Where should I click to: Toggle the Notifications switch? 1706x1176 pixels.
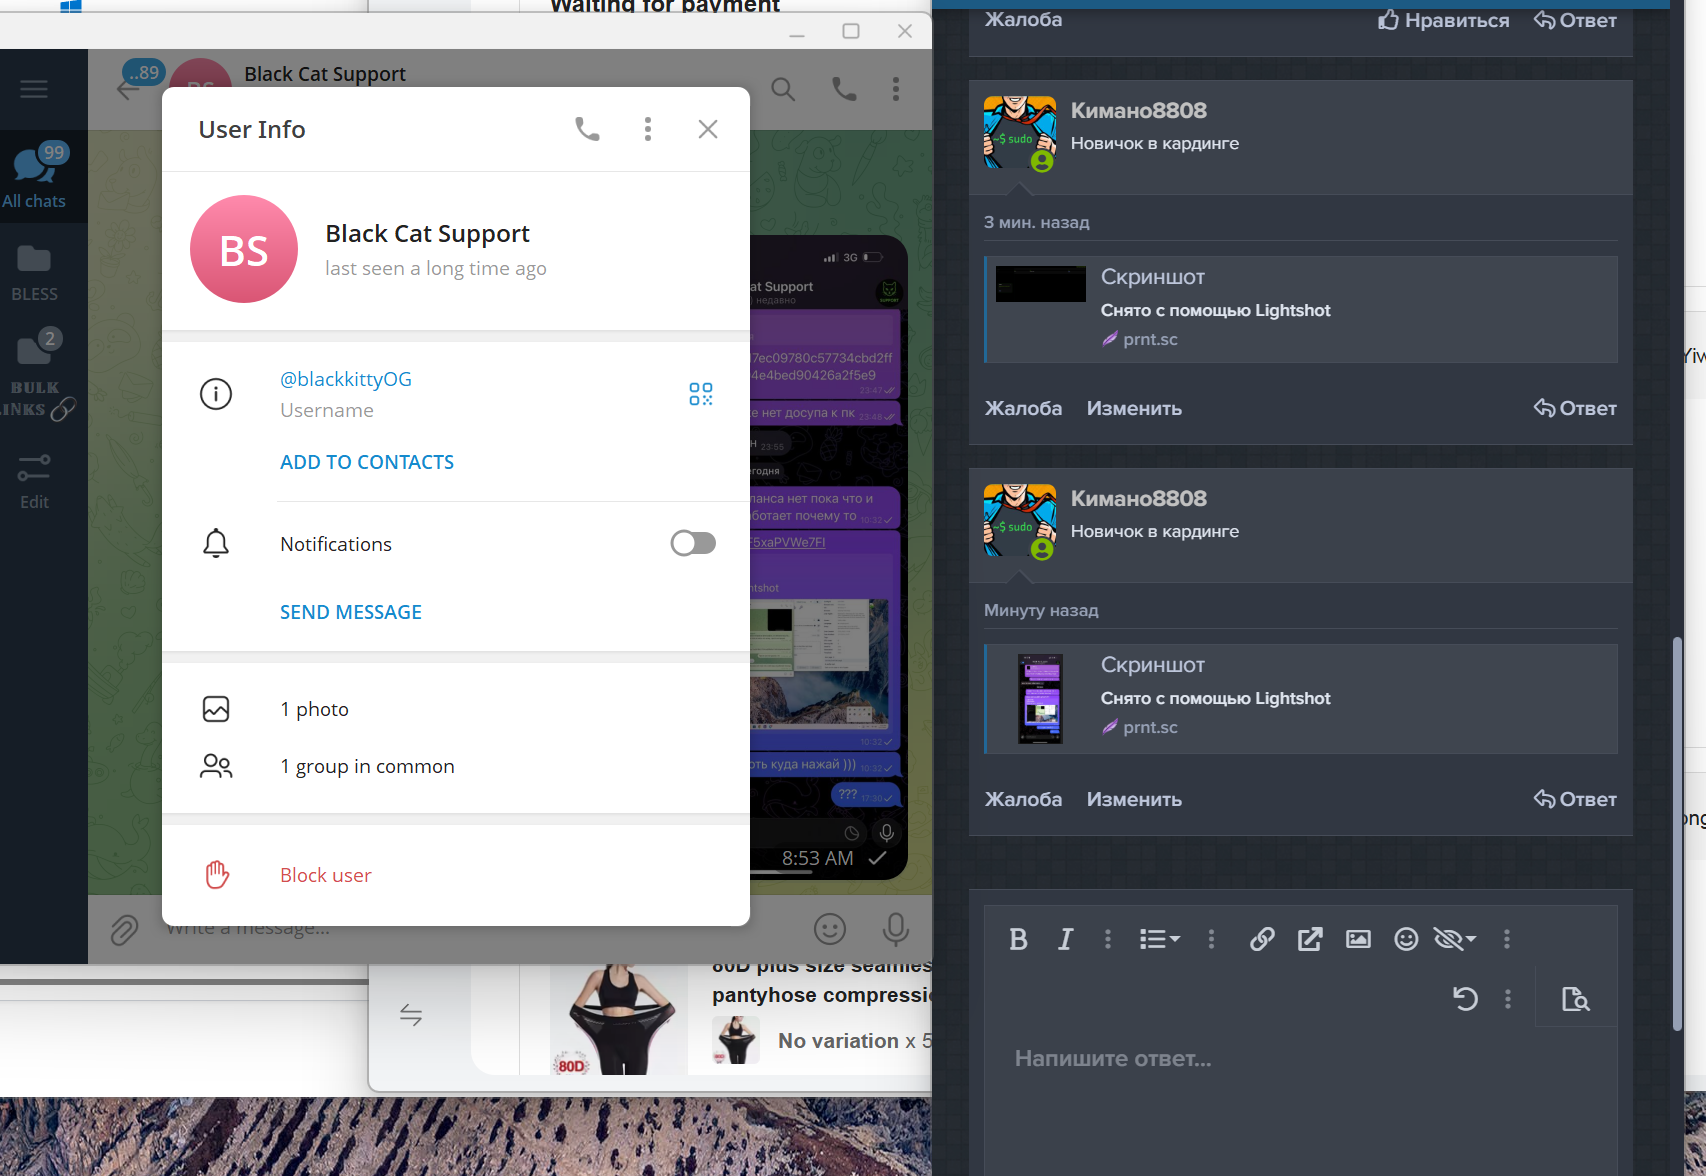click(693, 543)
